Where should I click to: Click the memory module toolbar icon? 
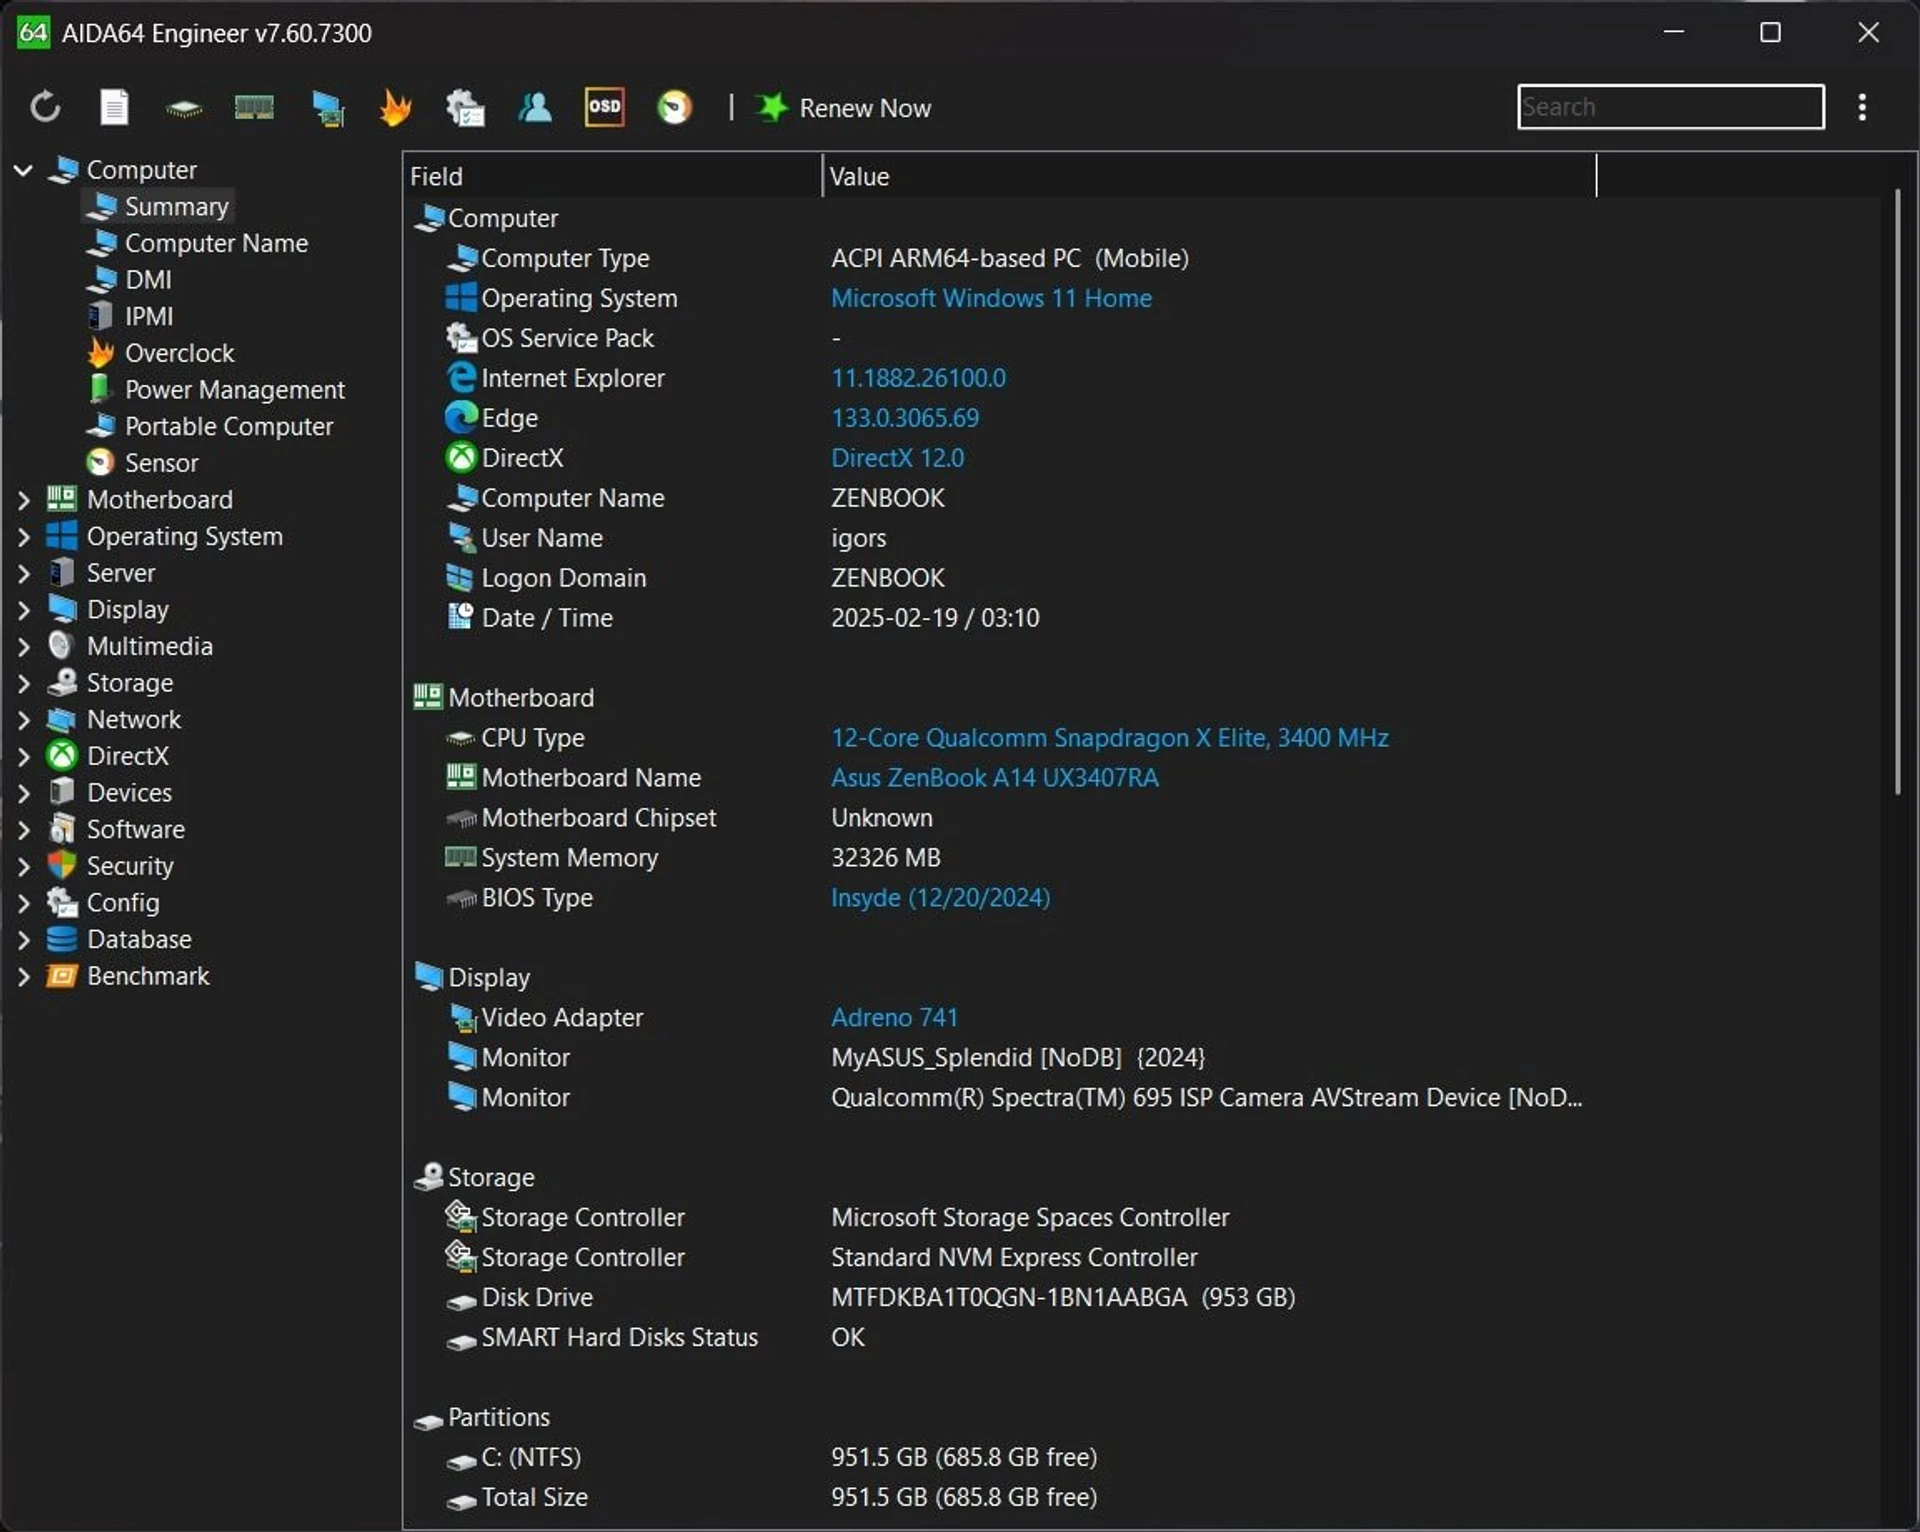(254, 107)
